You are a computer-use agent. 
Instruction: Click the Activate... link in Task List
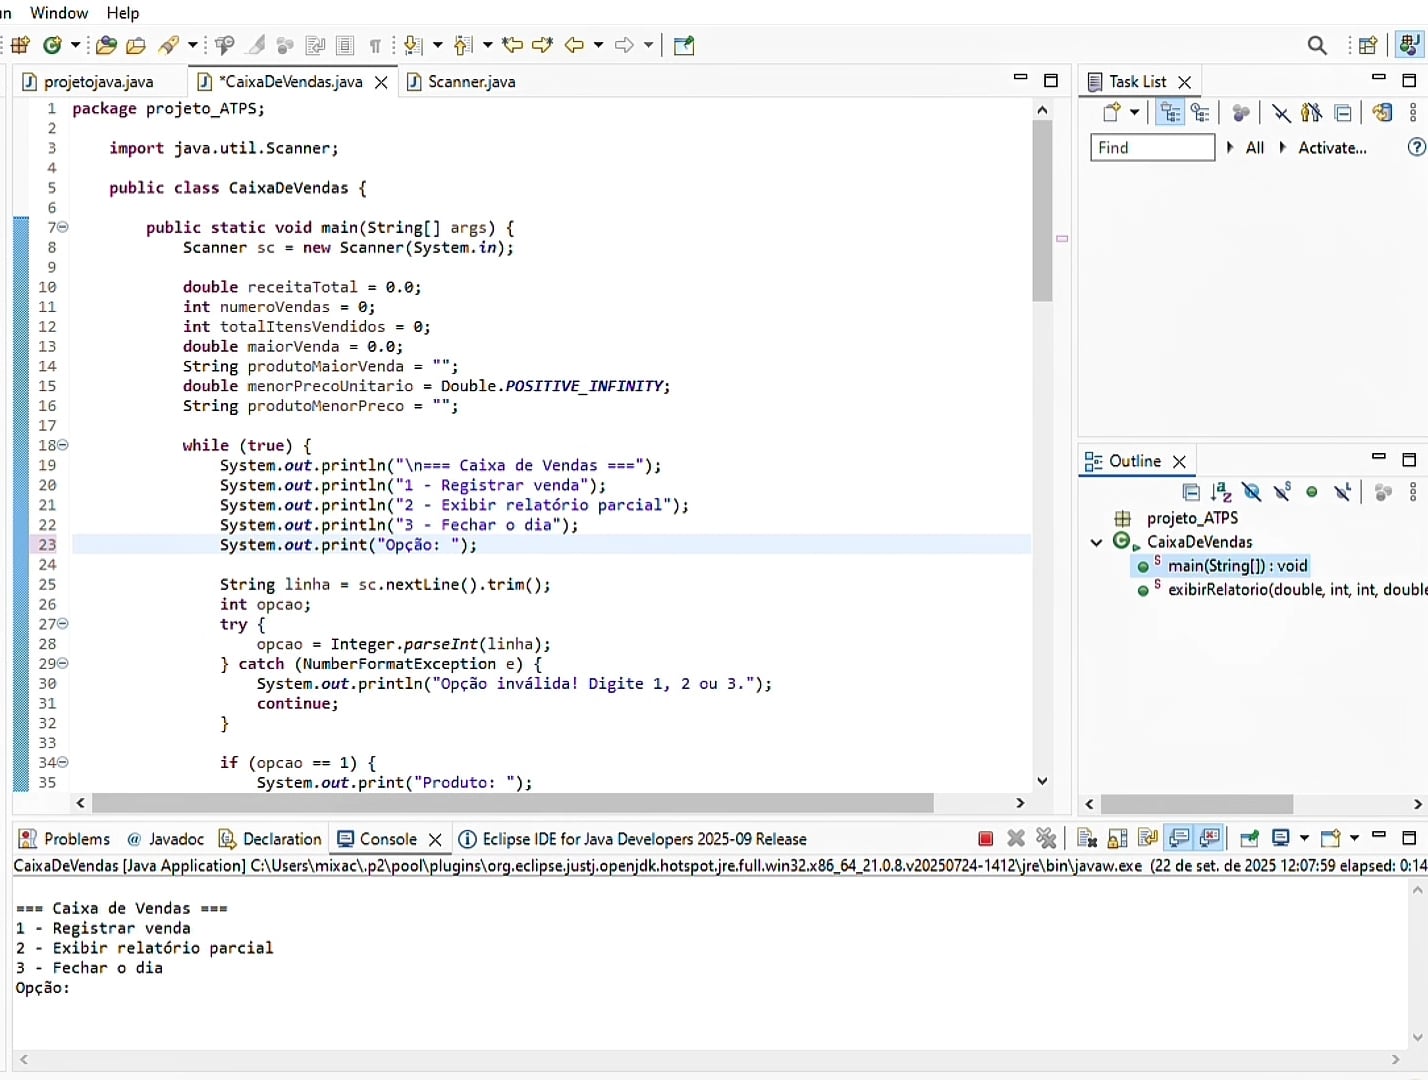1332,148
